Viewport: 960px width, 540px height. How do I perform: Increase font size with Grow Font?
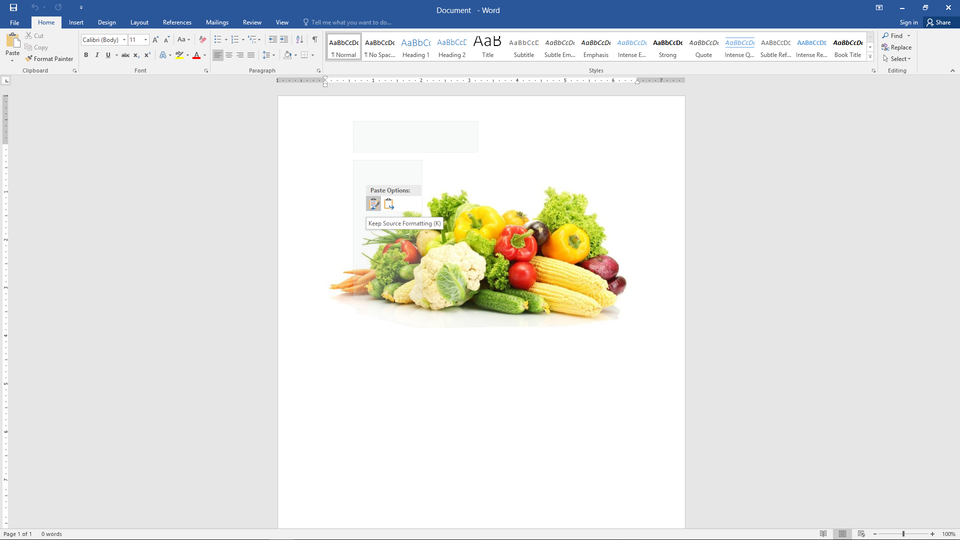(x=156, y=40)
